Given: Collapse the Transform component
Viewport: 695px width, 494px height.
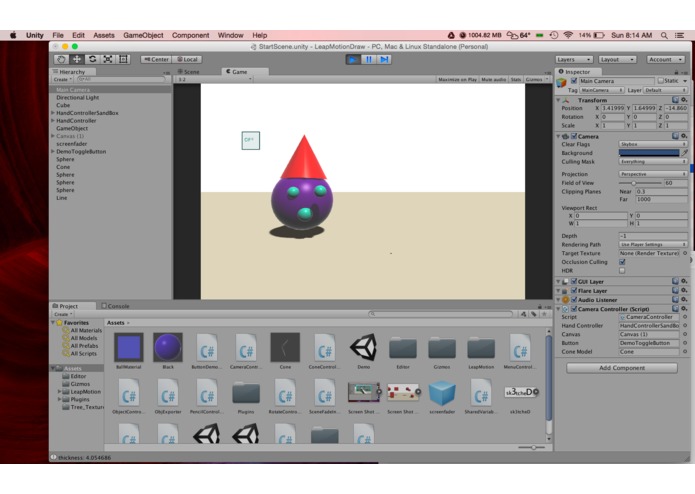Looking at the screenshot, I should 558,100.
